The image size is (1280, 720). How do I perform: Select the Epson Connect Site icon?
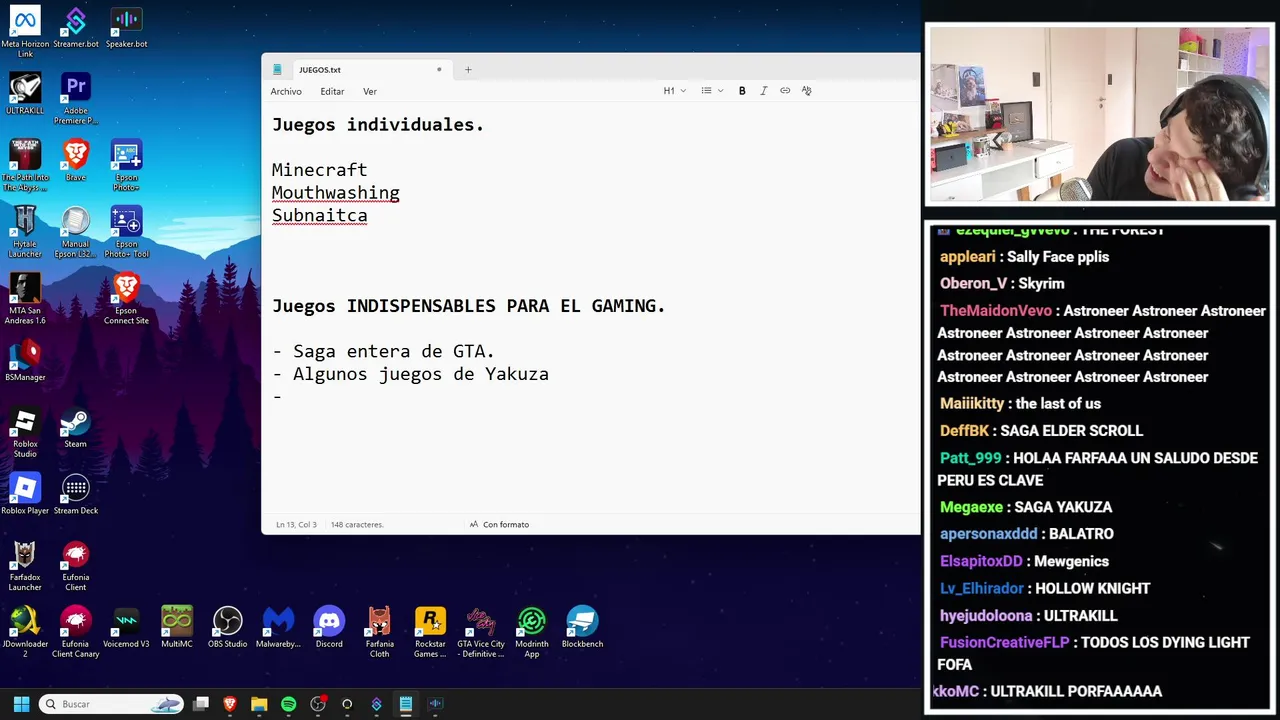point(126,298)
